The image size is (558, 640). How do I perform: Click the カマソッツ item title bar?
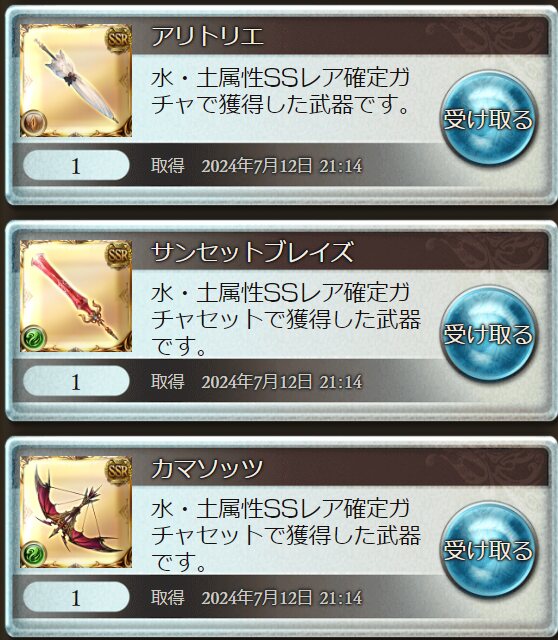[x=340, y=467]
